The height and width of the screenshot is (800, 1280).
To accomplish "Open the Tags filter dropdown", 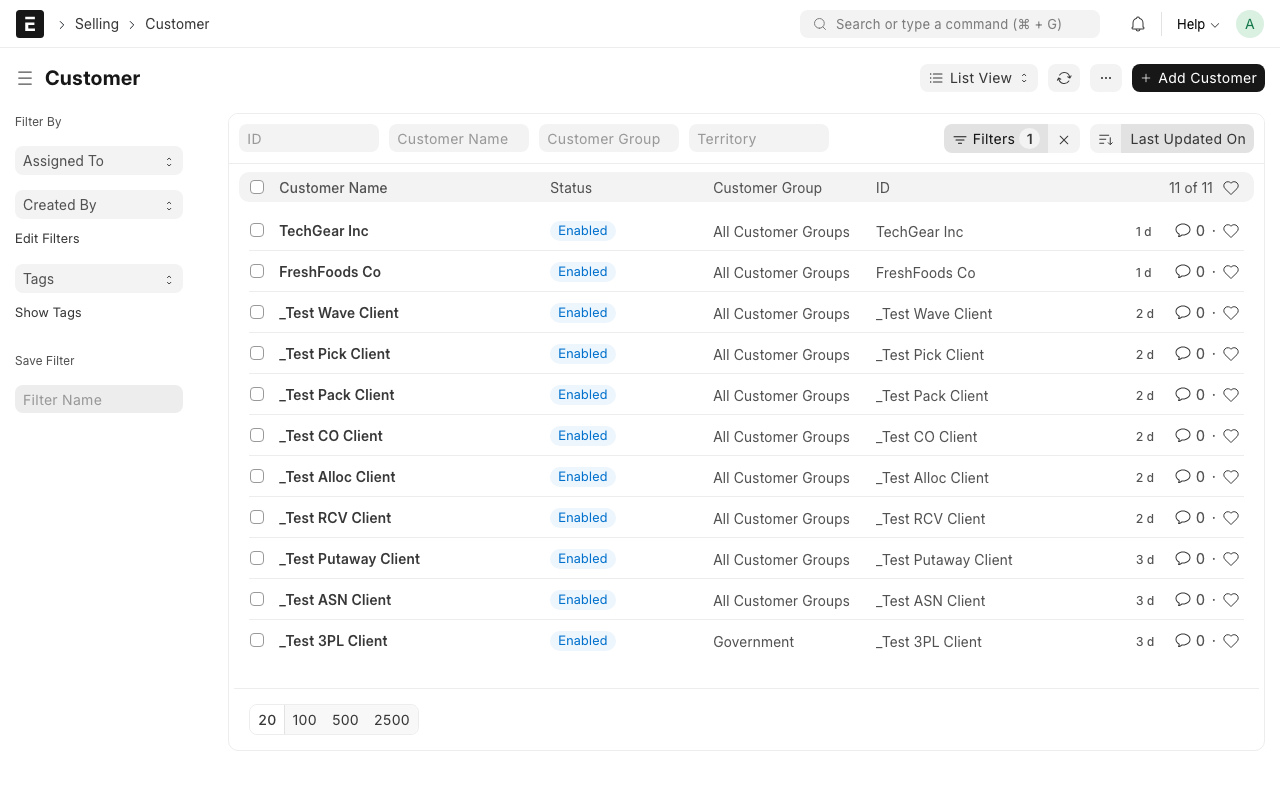I will pos(98,278).
